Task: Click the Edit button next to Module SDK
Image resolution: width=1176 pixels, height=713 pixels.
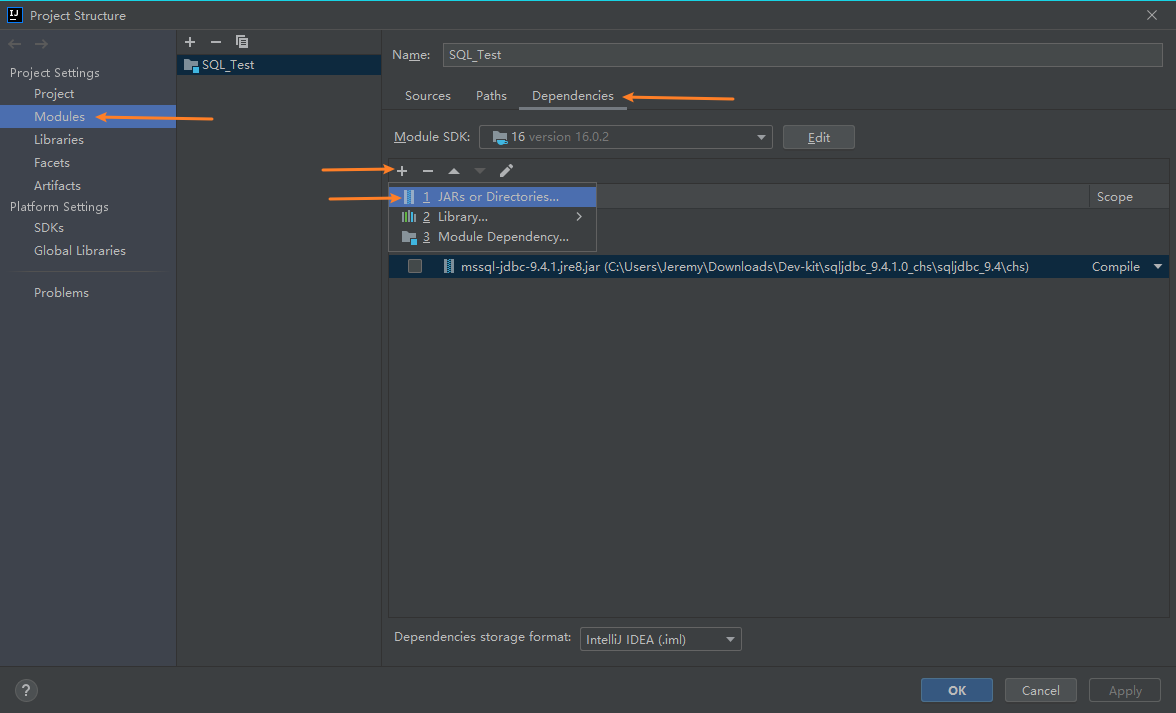Action: tap(818, 136)
